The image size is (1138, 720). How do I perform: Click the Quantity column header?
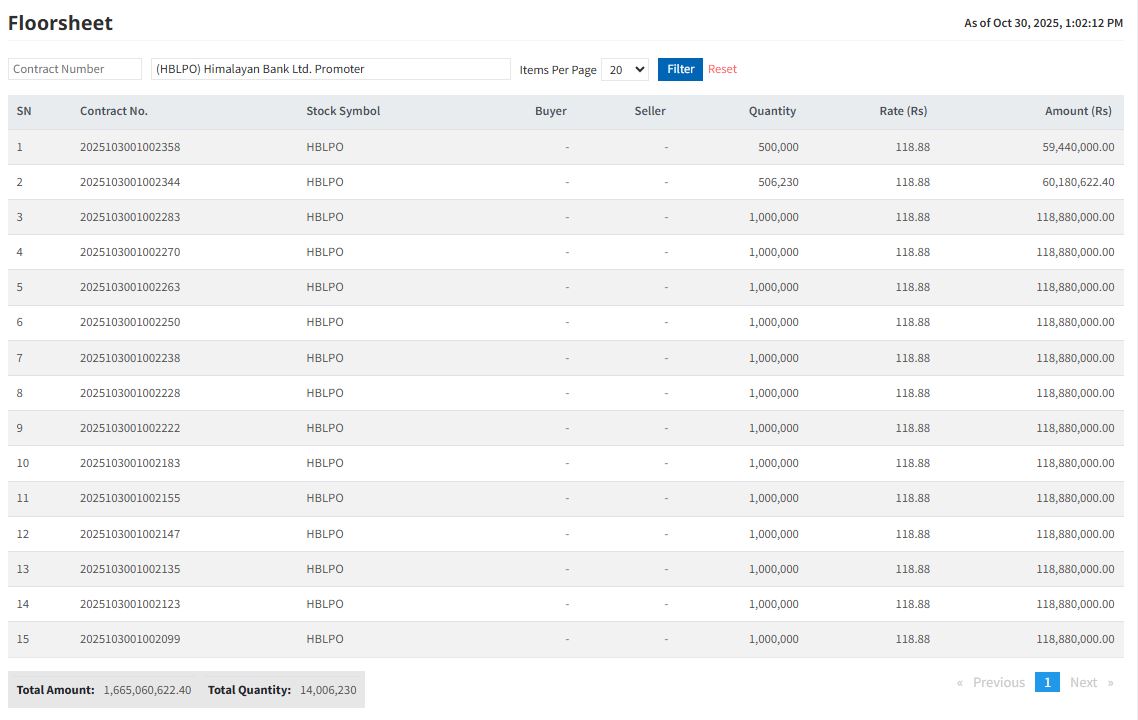tap(772, 111)
